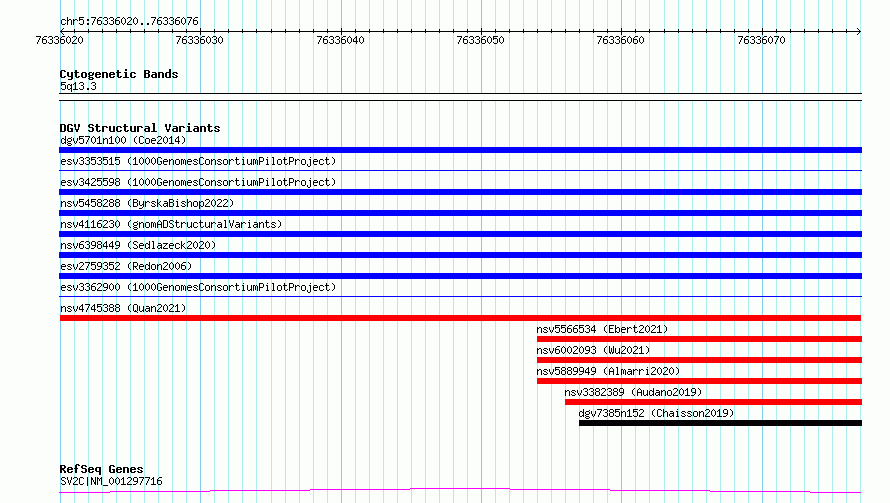Open variant nsv4116230 (gnomADStructuralVariants) label
This screenshot has width=890, height=503.
tap(171, 224)
